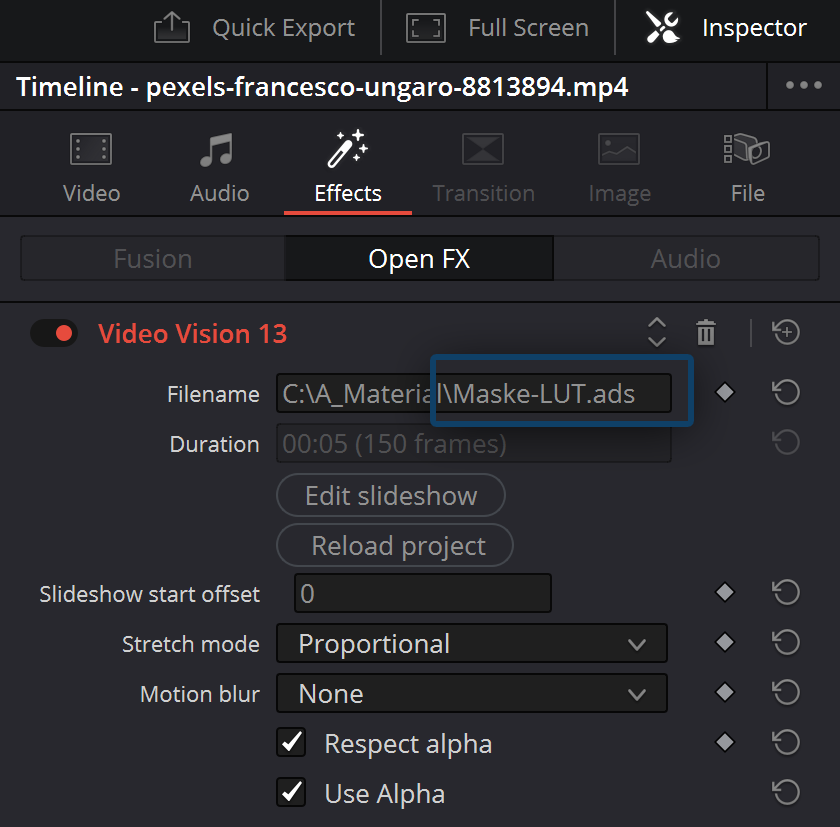This screenshot has height=827, width=840.
Task: Add keyframe for Filename parameter
Action: (x=725, y=393)
